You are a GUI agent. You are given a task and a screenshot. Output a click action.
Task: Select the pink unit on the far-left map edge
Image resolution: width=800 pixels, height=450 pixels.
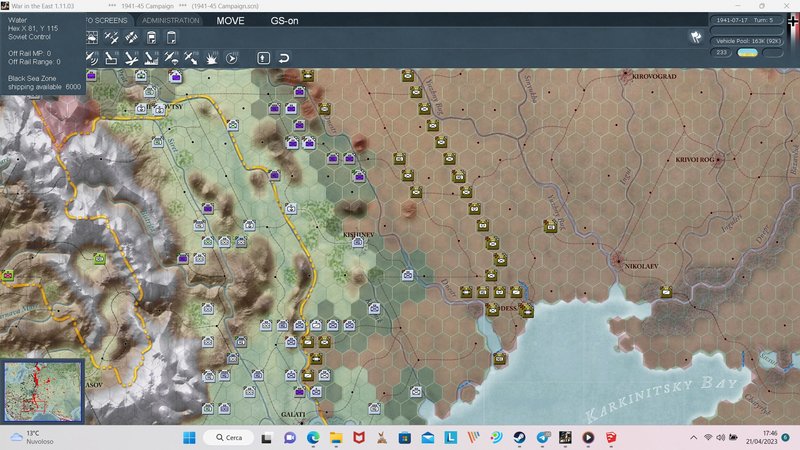7,276
